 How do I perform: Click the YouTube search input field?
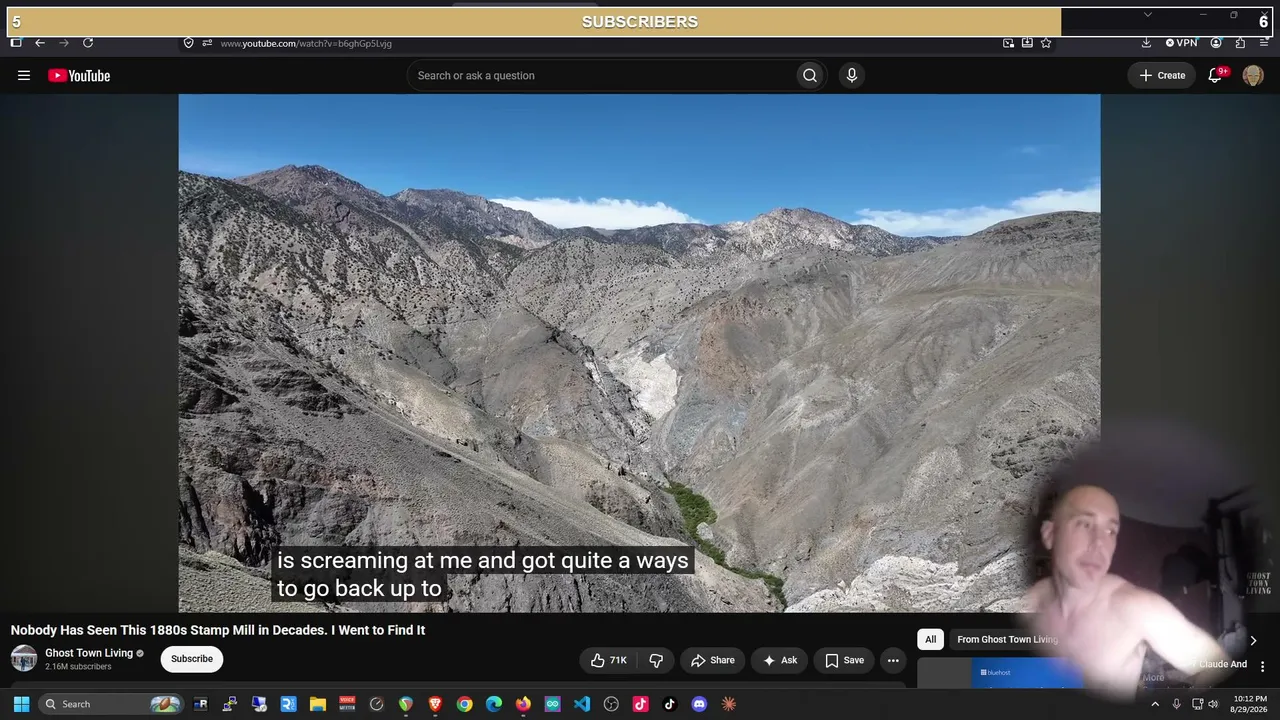600,75
